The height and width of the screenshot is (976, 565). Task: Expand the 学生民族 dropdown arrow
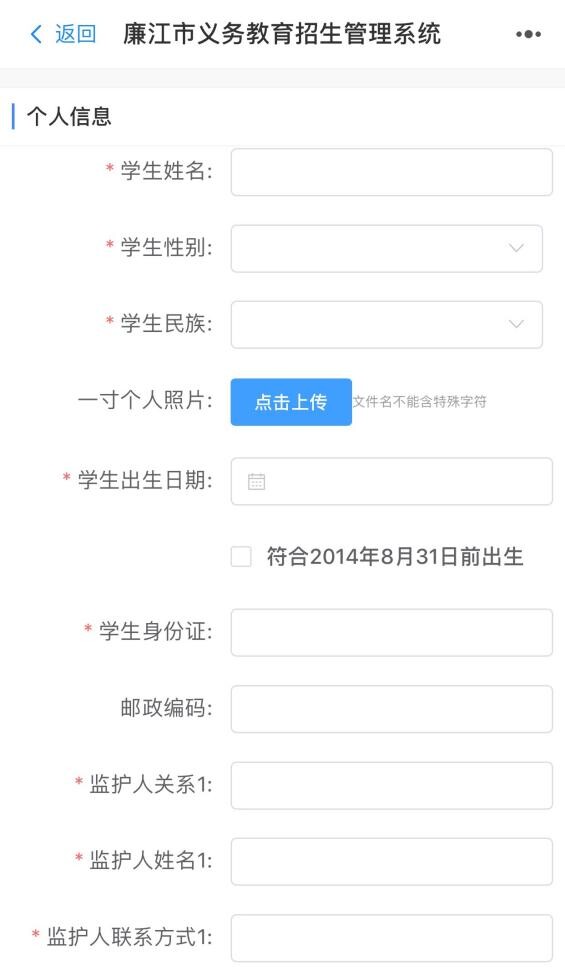point(516,324)
